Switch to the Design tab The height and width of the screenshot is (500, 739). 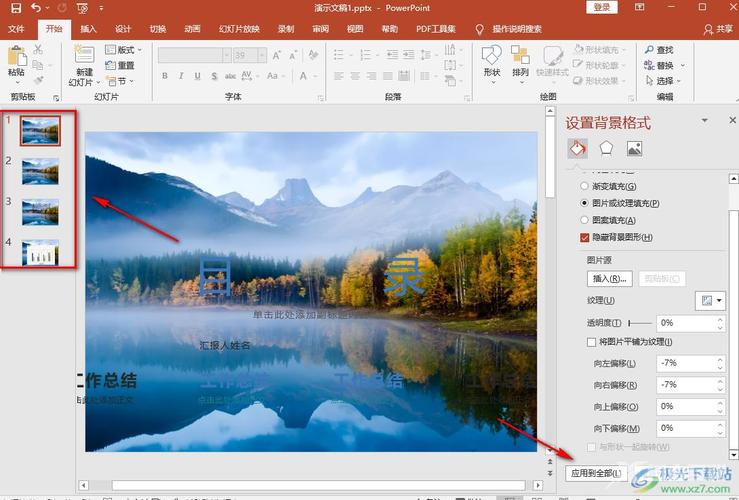click(x=123, y=29)
